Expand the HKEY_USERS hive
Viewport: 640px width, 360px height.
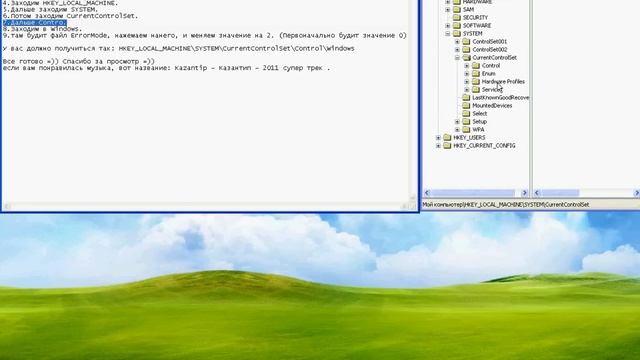438,138
